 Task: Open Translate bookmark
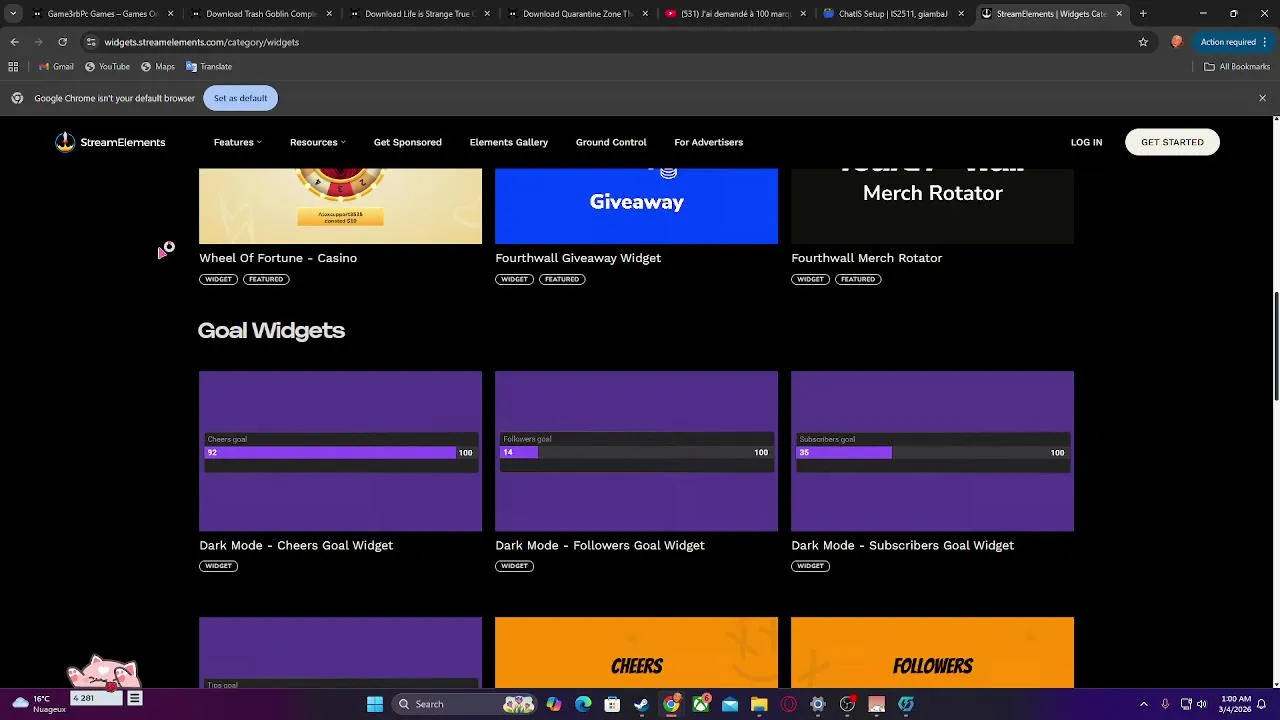click(x=209, y=66)
